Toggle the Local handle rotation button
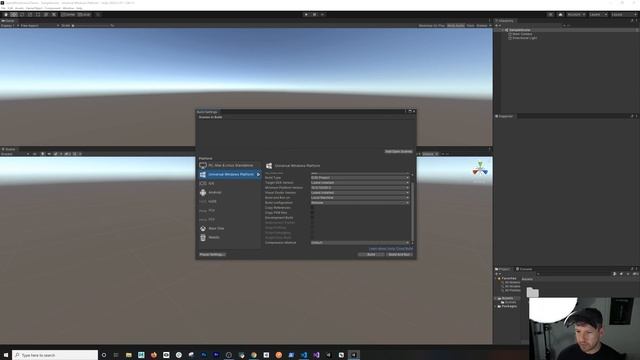Image resolution: width=640 pixels, height=360 pixels. click(x=84, y=14)
